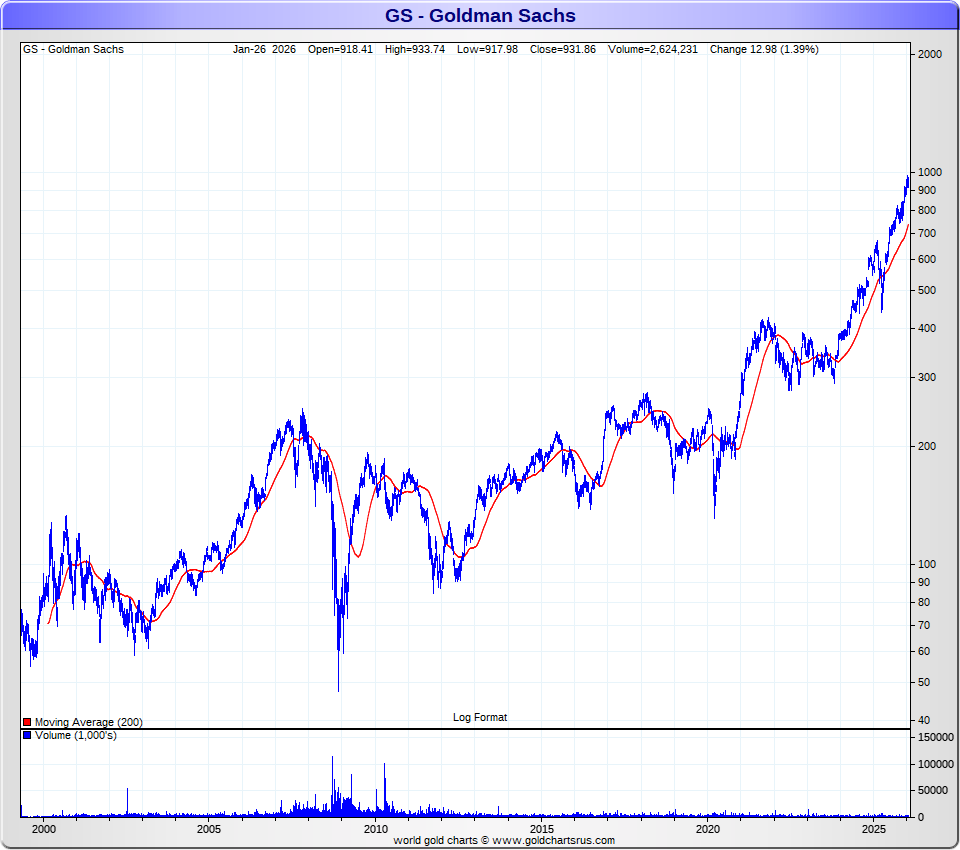Click the 900 price axis label
960x850 pixels.
pos(927,190)
